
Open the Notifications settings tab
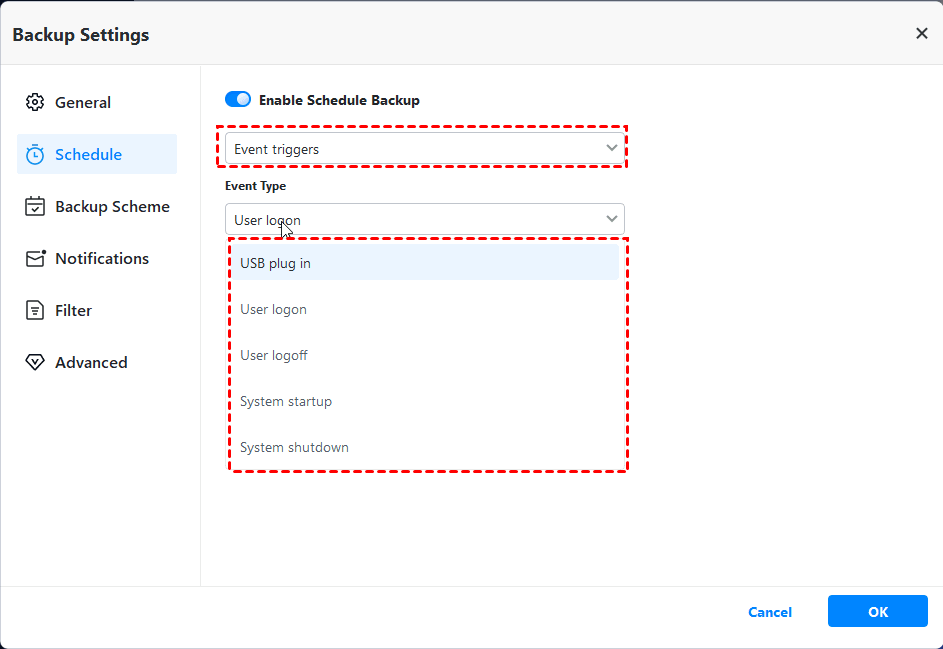pyautogui.click(x=102, y=258)
